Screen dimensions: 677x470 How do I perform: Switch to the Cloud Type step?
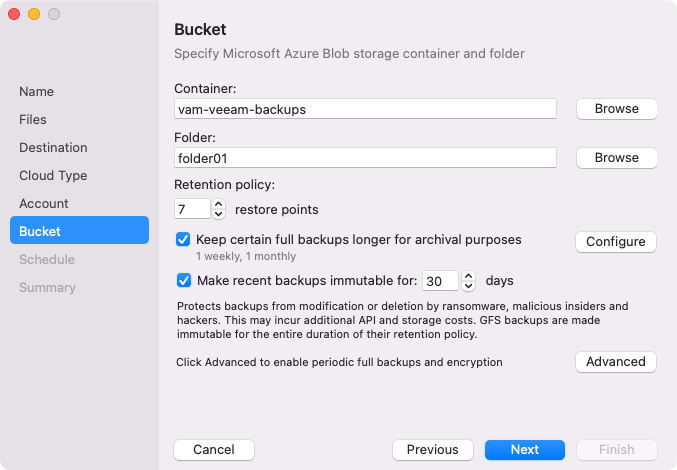click(53, 175)
